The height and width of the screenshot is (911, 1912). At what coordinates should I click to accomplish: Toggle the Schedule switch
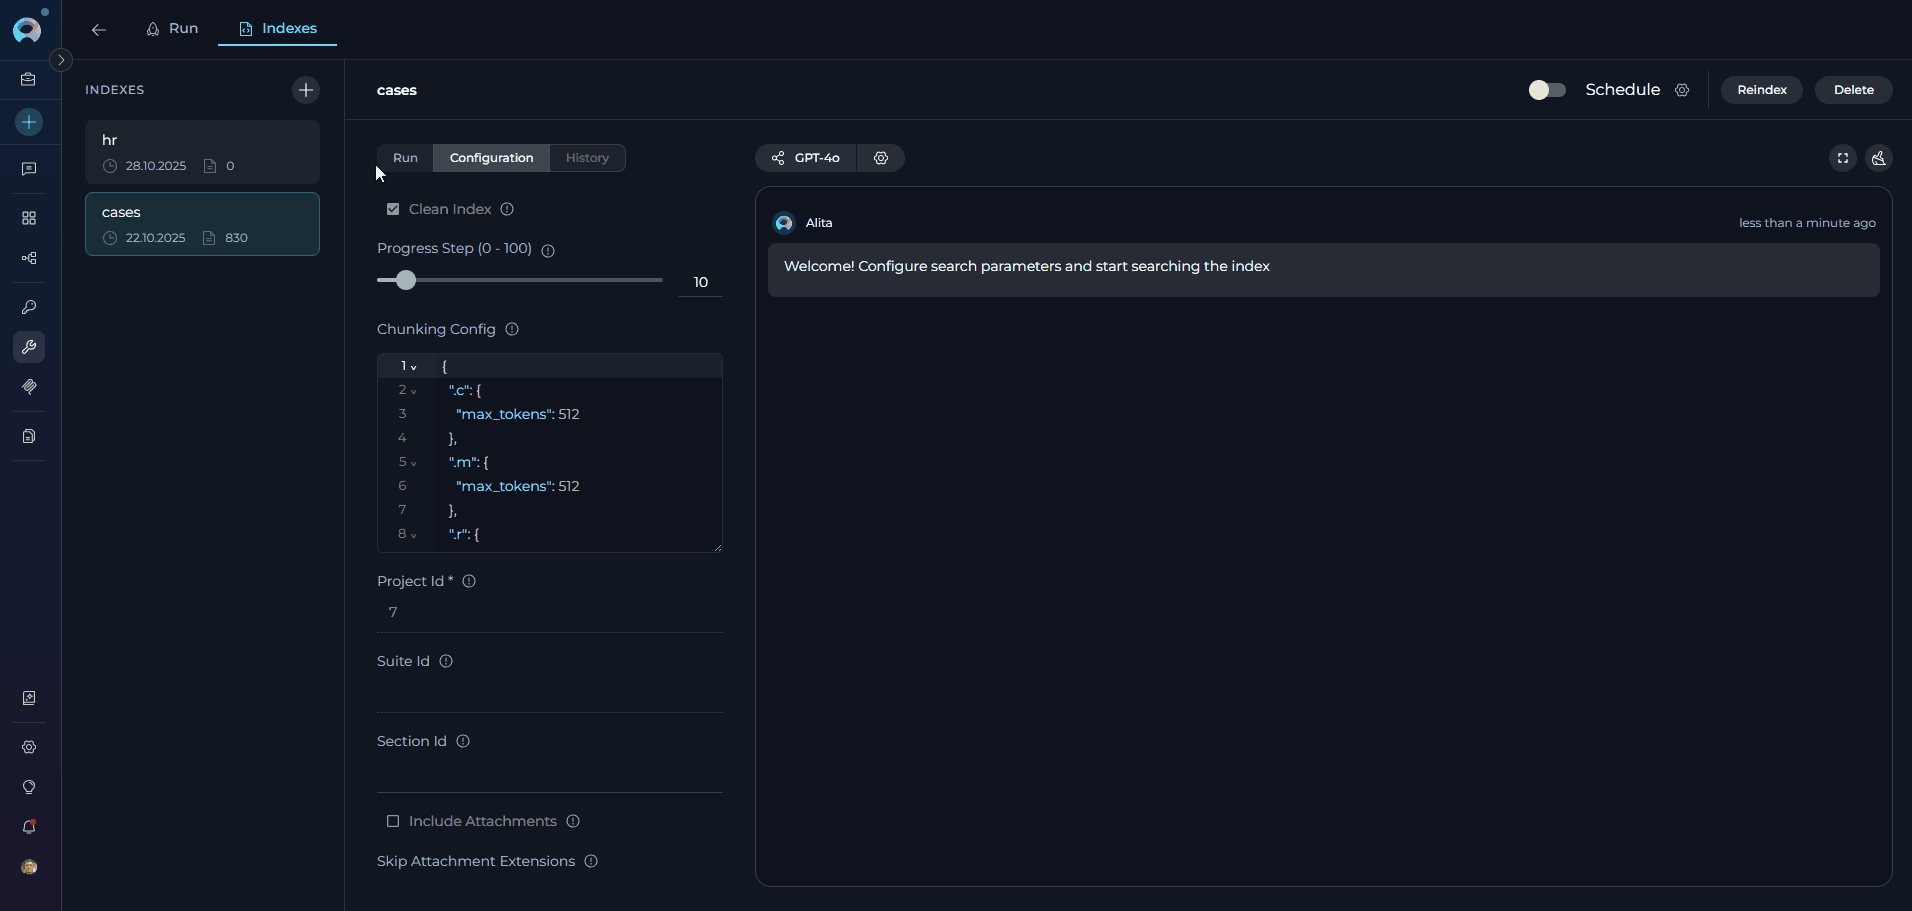pyautogui.click(x=1546, y=90)
